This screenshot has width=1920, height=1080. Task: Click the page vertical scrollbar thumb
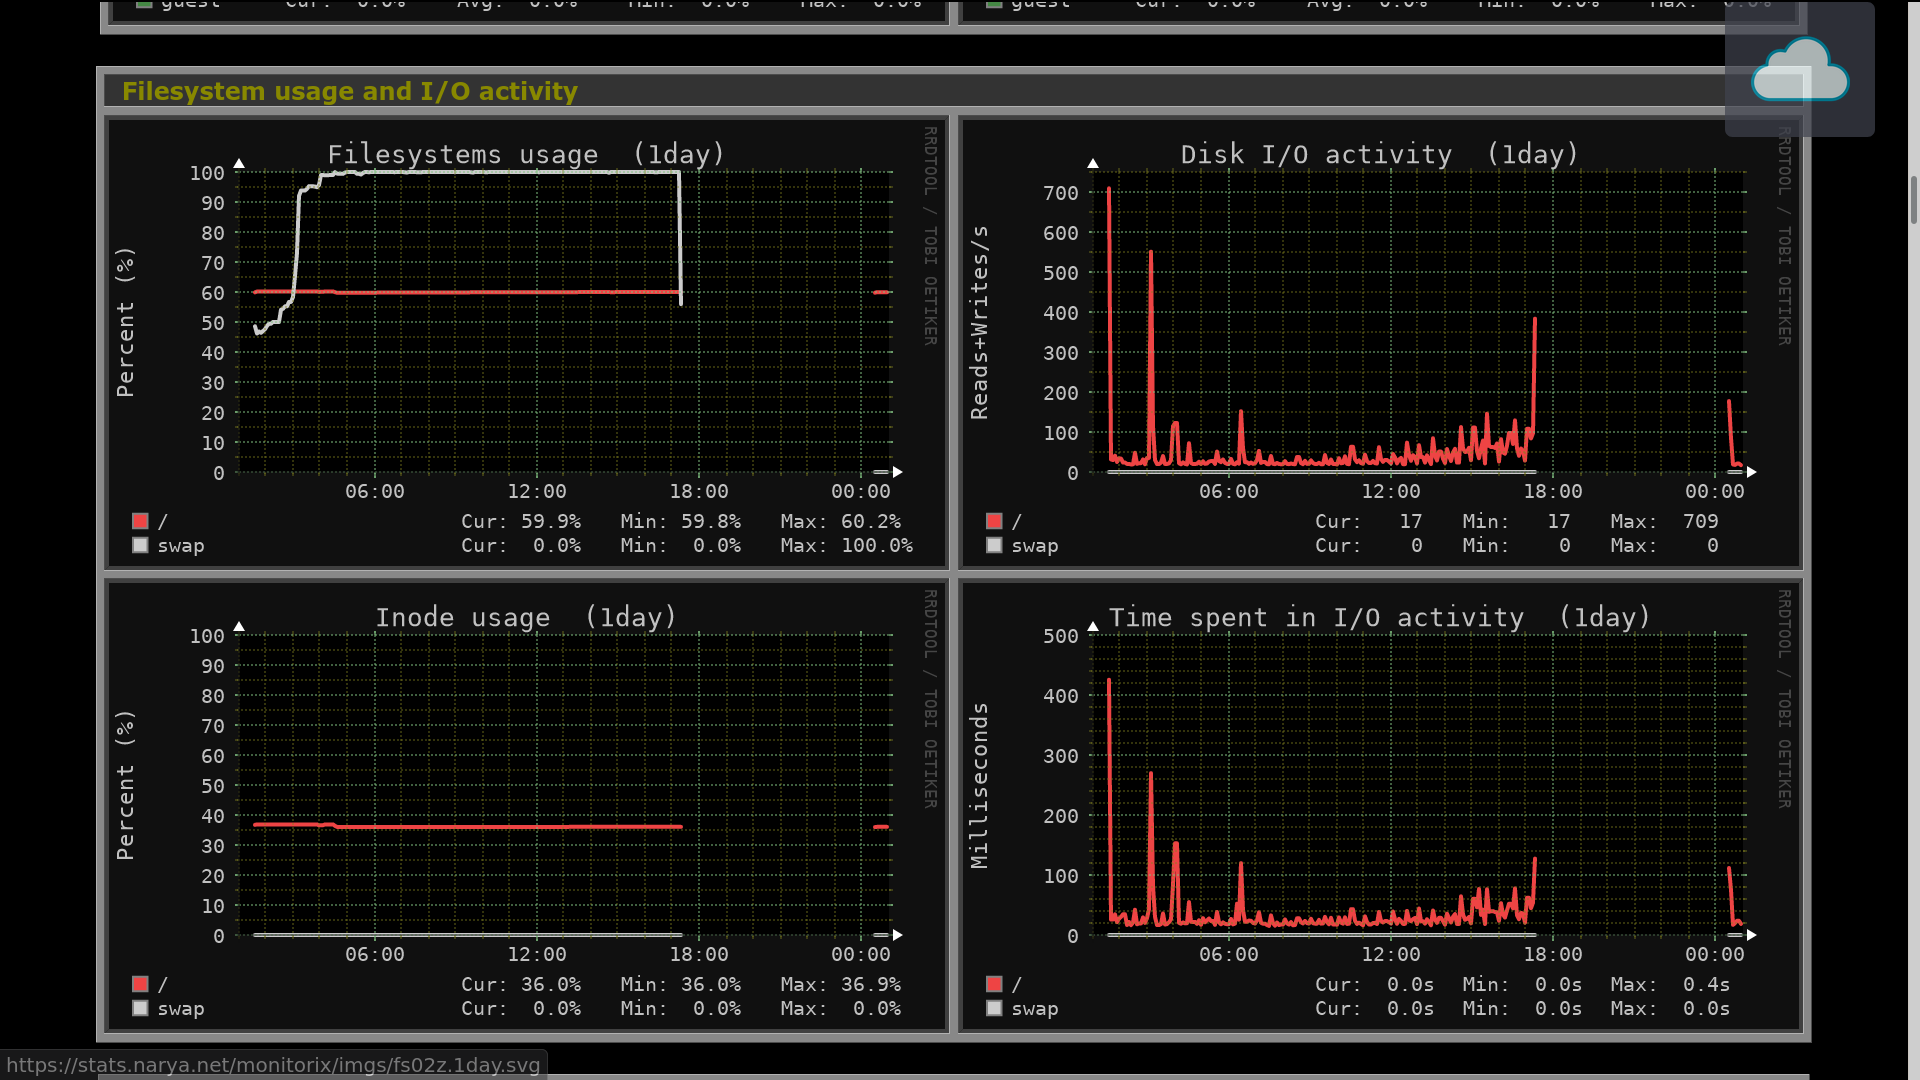pos(1914,200)
